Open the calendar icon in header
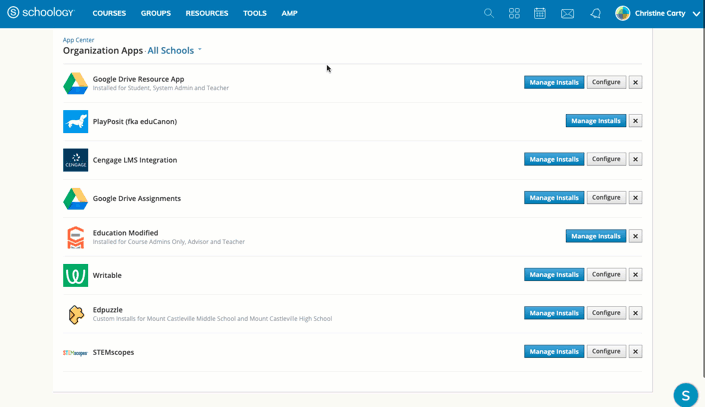 click(x=540, y=14)
